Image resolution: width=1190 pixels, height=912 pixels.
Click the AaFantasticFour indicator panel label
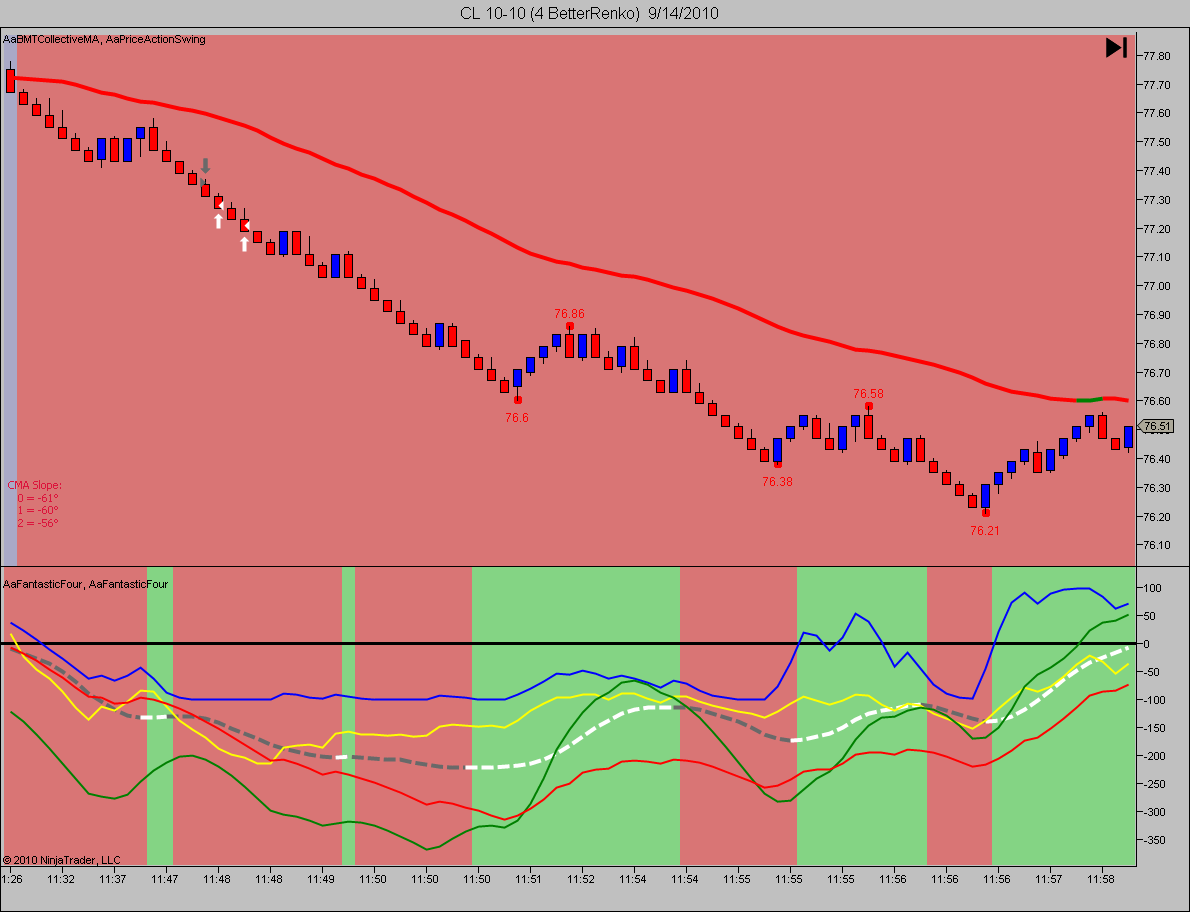tap(86, 584)
